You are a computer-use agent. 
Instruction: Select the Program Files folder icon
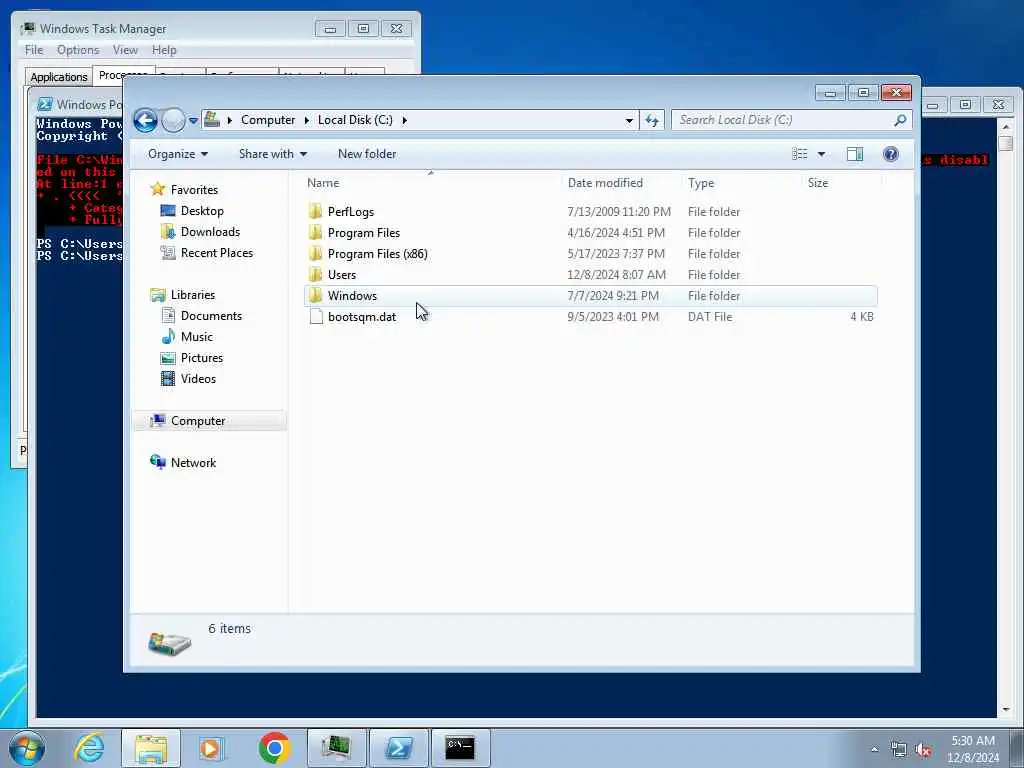316,232
